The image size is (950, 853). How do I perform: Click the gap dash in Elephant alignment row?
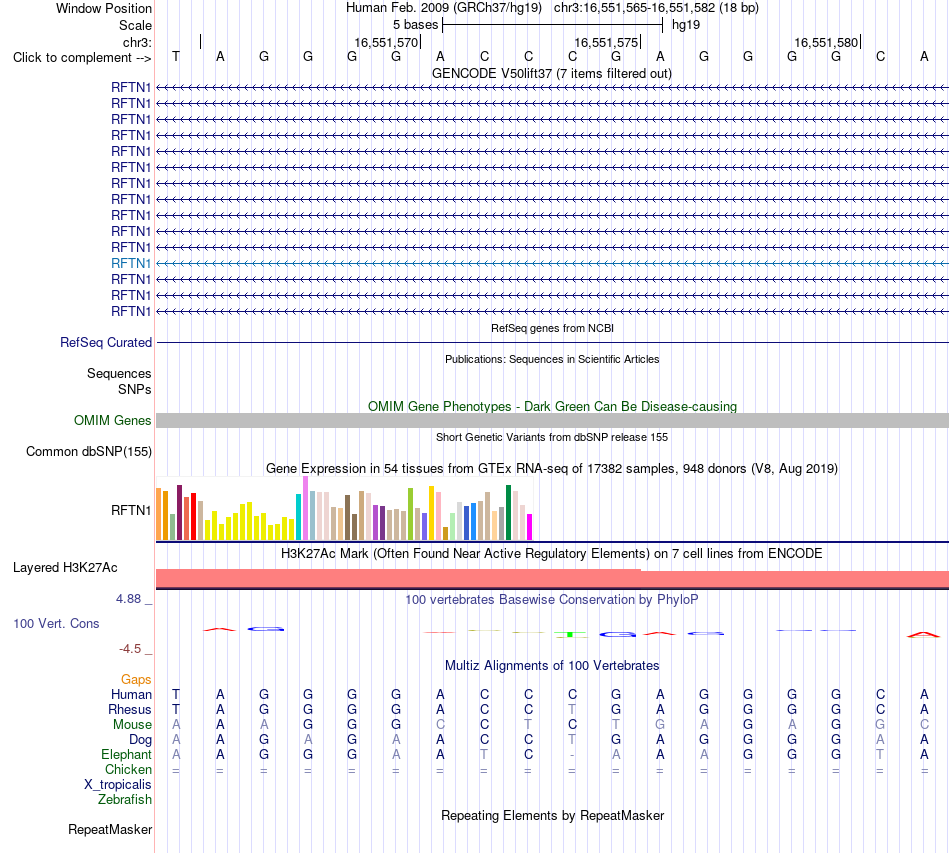coord(572,755)
